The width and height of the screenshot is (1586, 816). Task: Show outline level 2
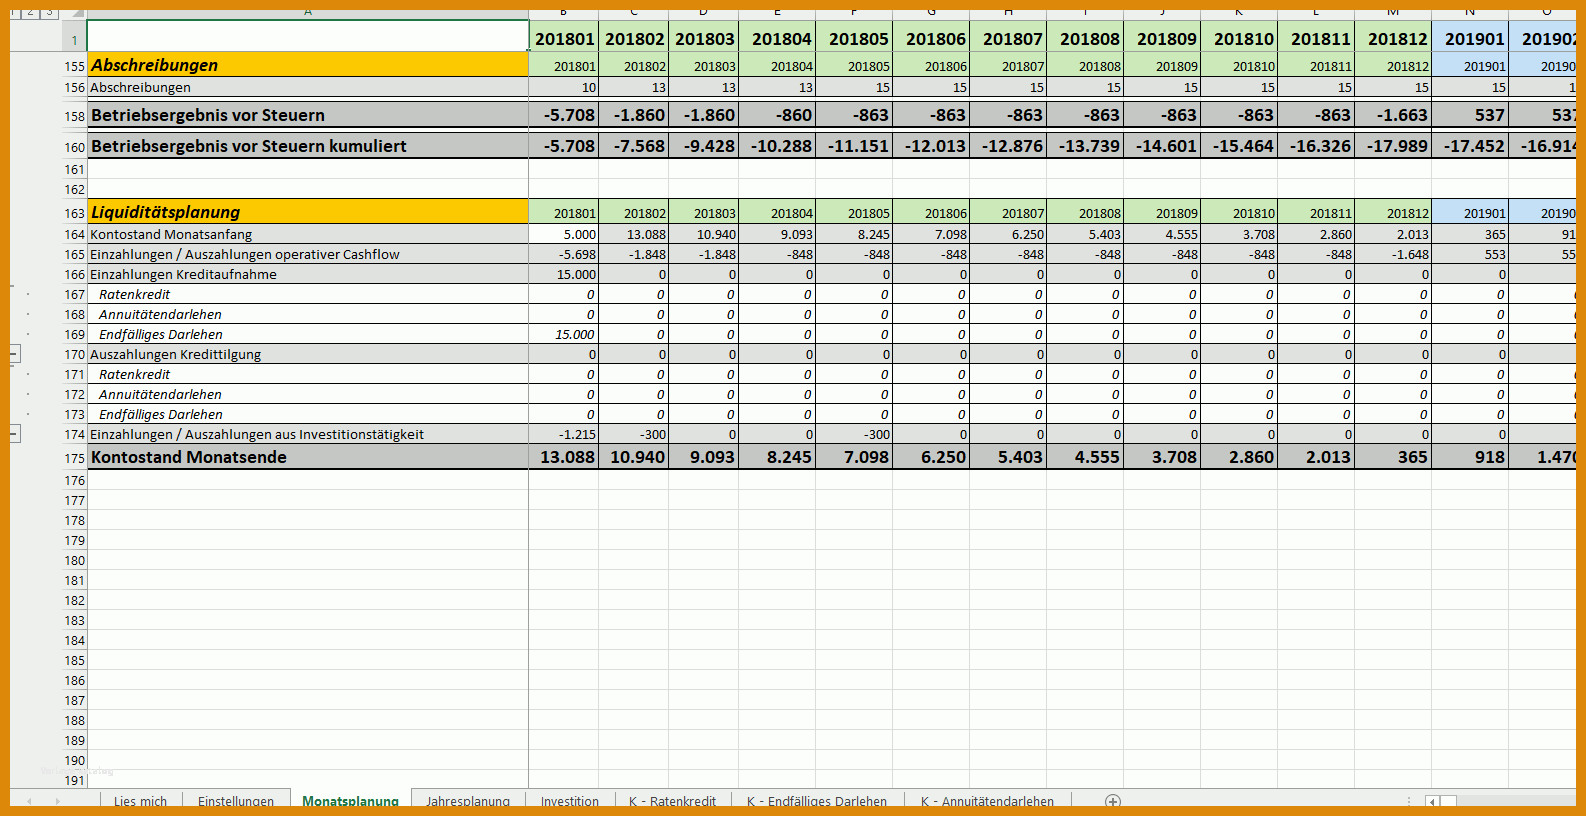tap(31, 13)
